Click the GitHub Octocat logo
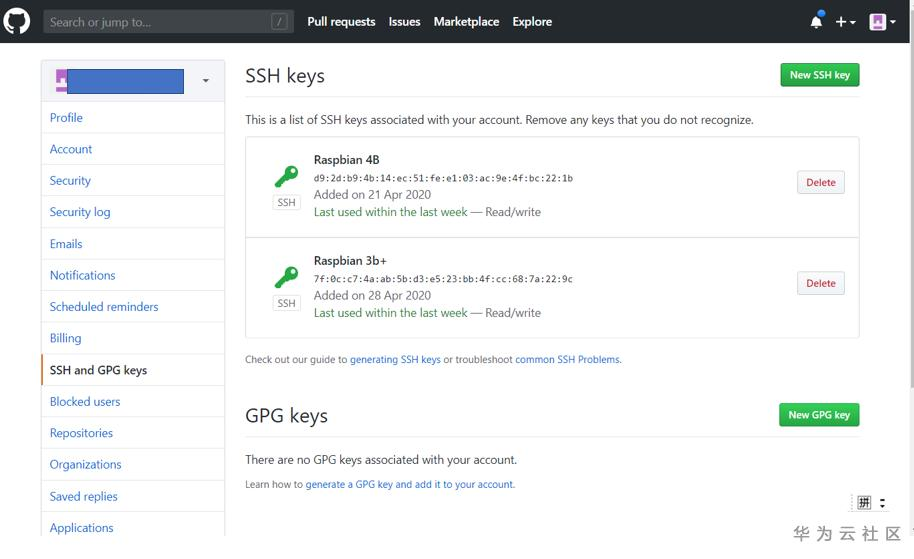The width and height of the screenshot is (914, 559). point(17,21)
